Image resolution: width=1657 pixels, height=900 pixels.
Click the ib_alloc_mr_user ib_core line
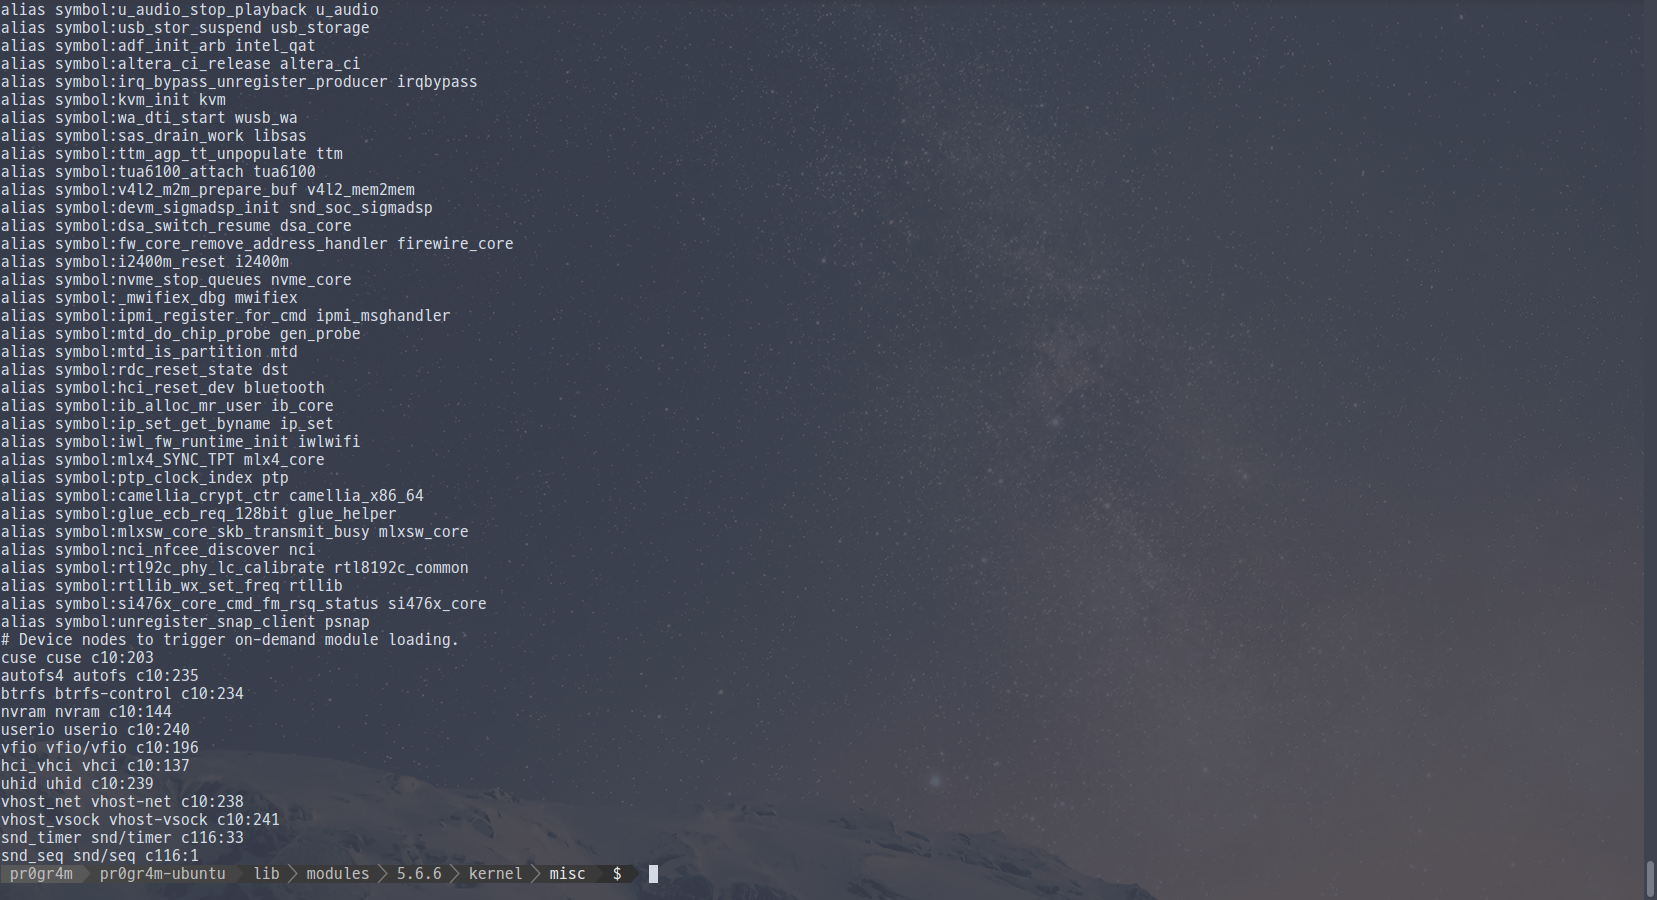pyautogui.click(x=167, y=406)
